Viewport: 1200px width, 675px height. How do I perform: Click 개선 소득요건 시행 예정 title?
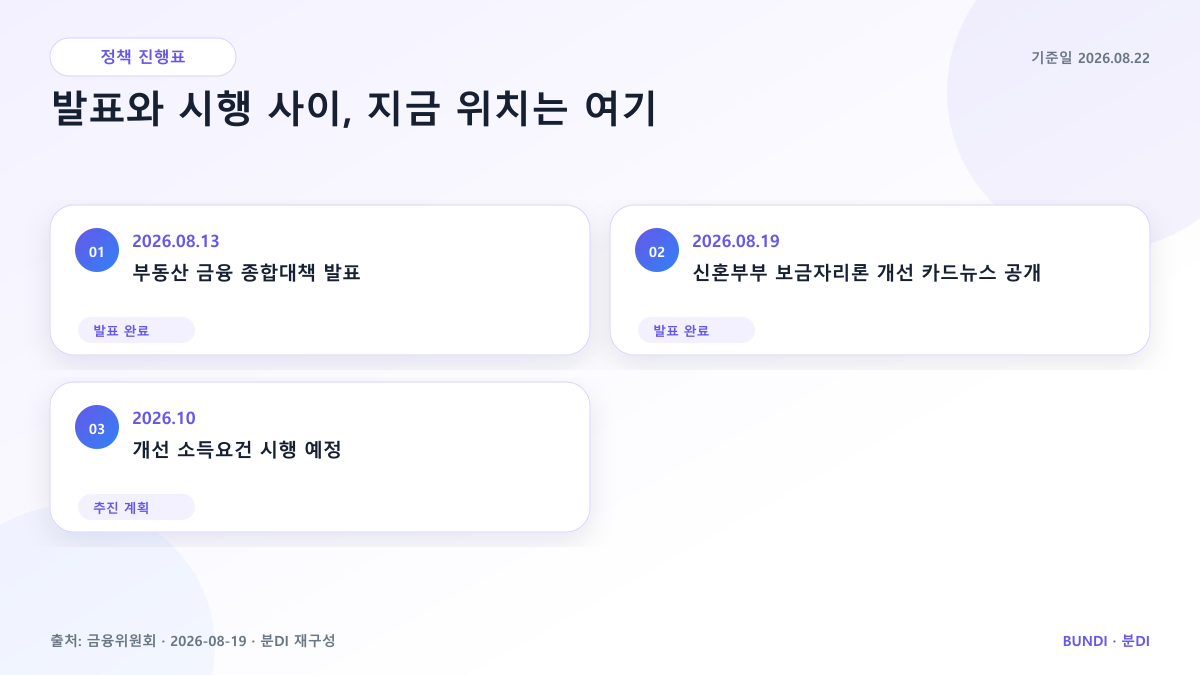237,450
